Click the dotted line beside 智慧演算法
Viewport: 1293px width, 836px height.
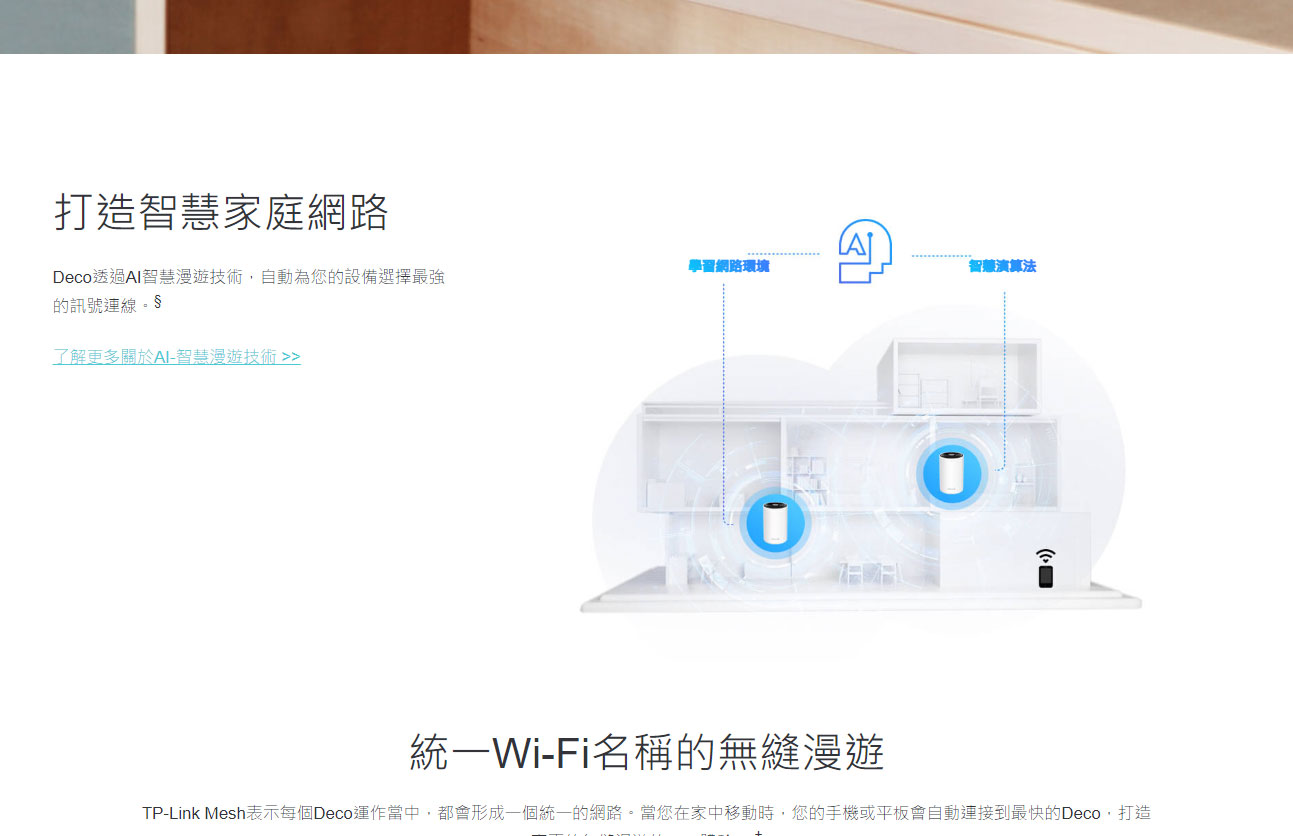[940, 255]
